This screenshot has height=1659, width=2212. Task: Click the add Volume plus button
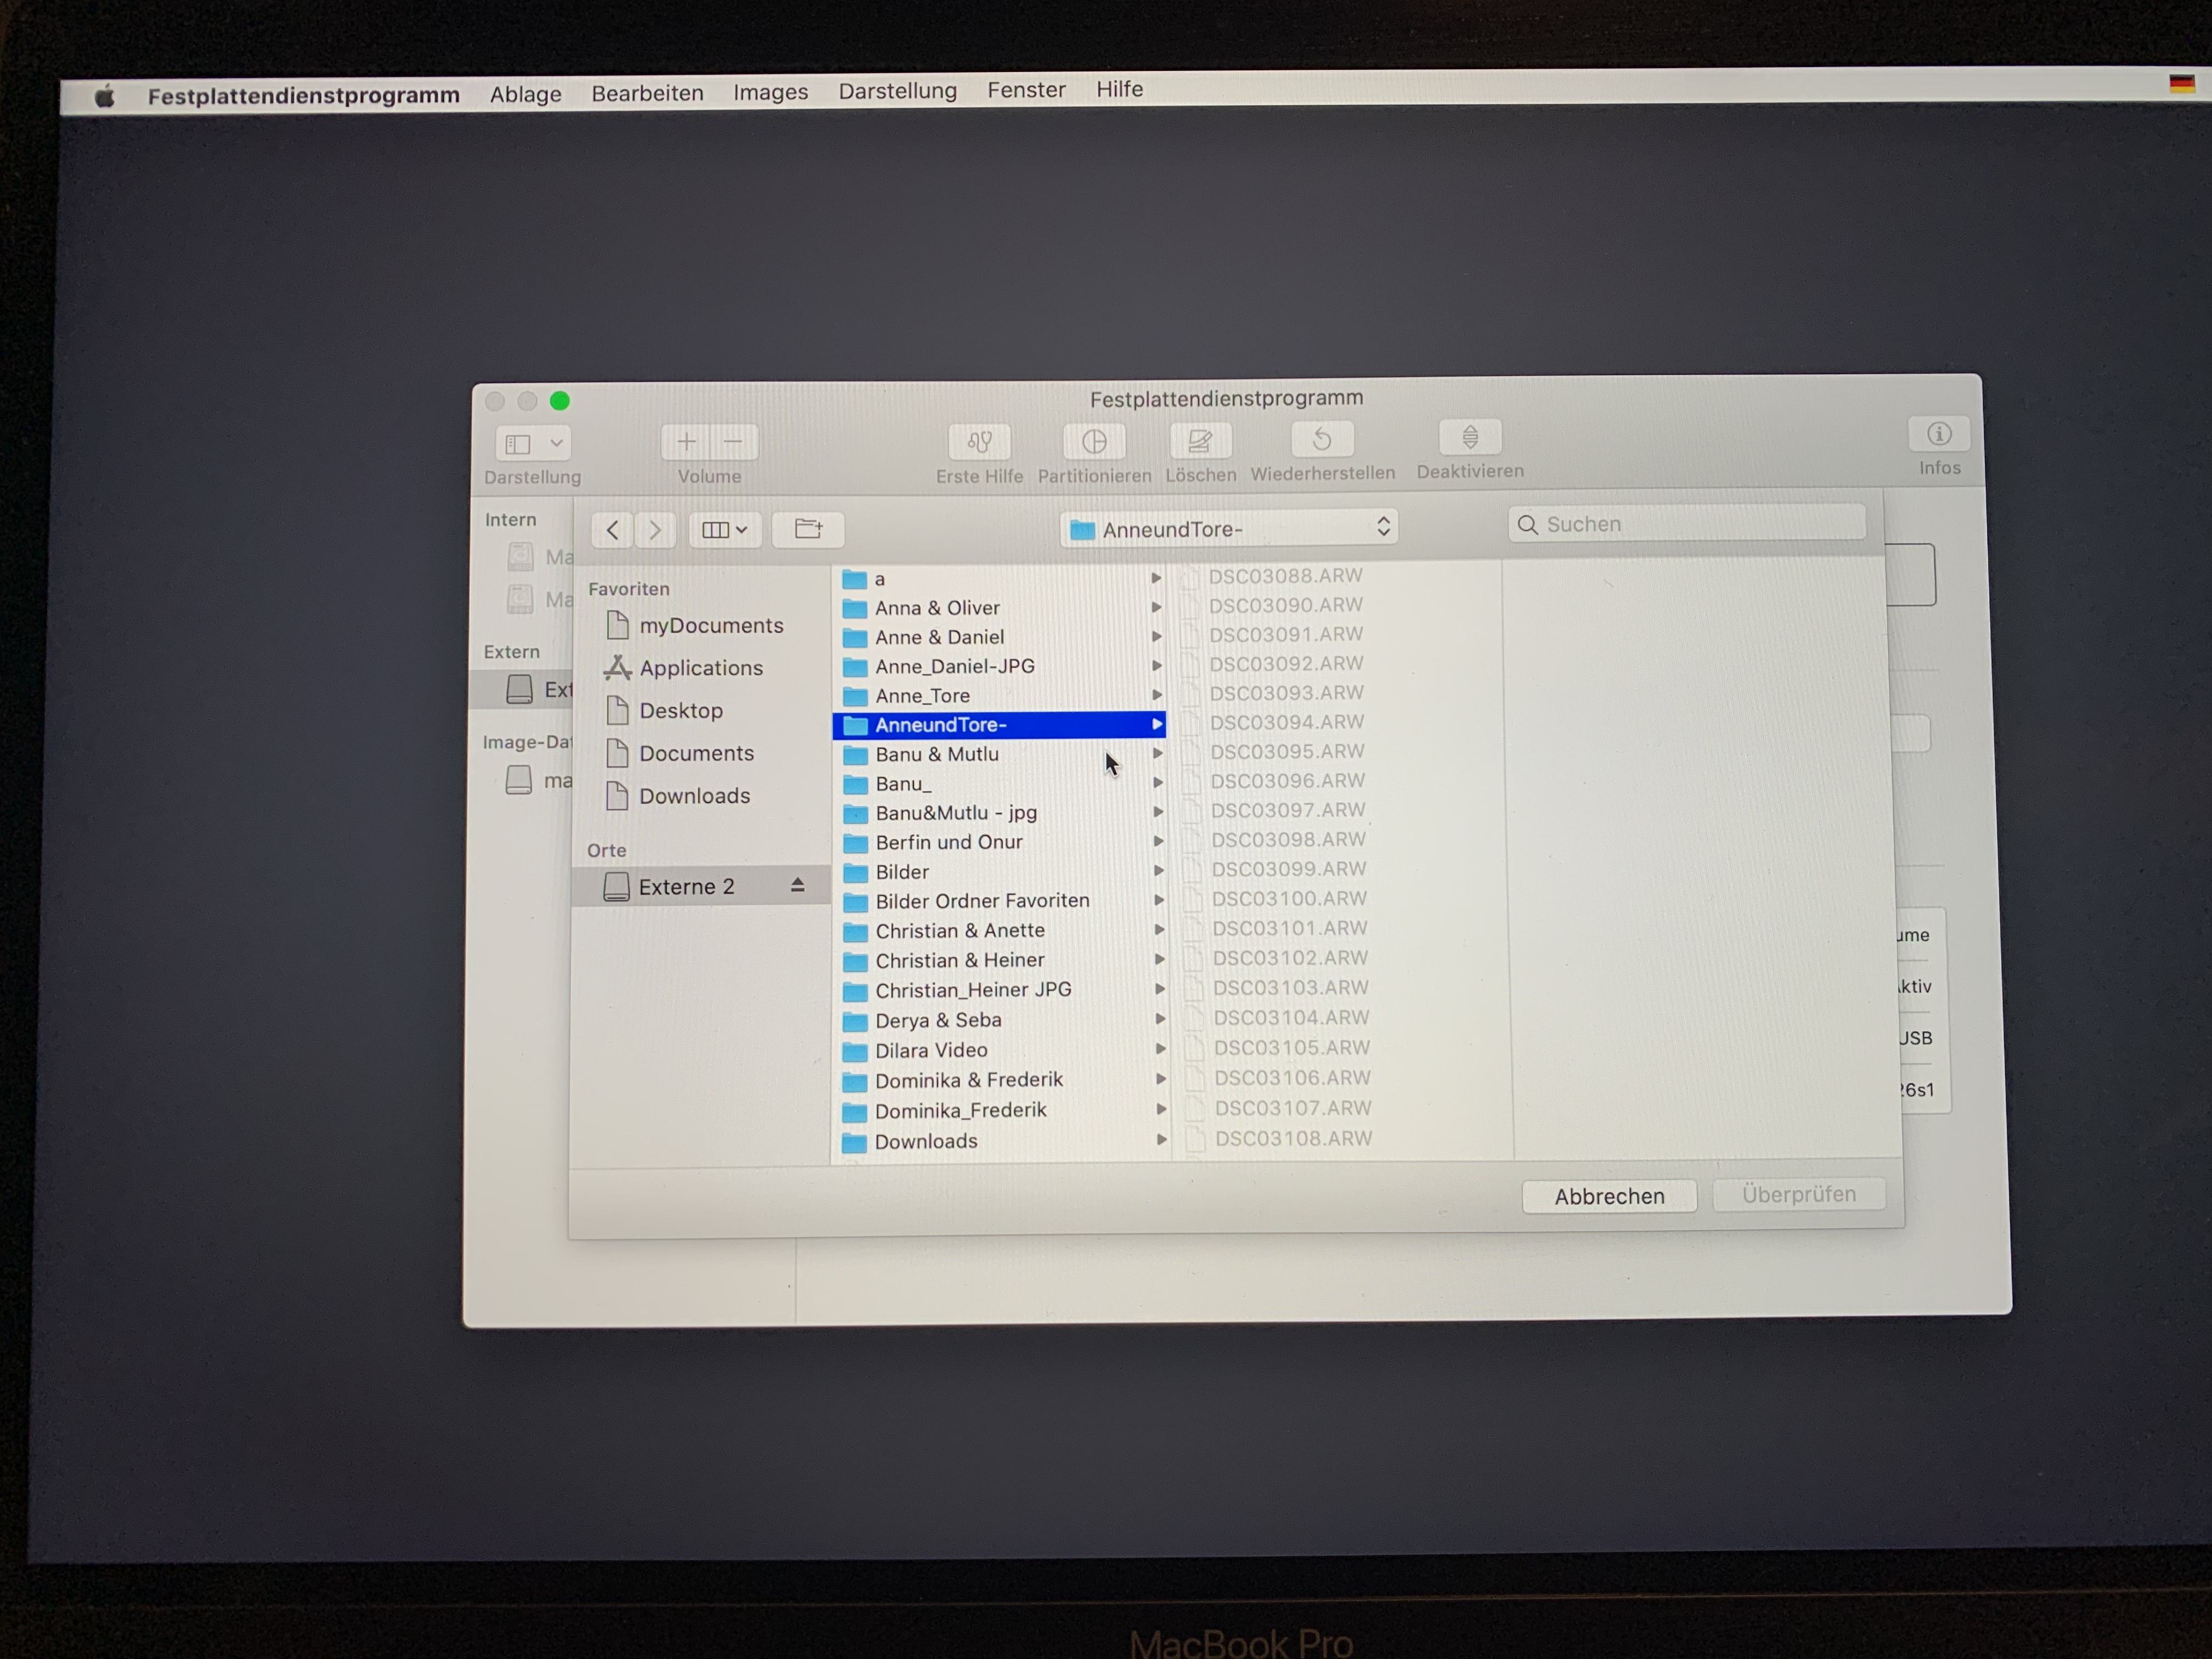[686, 442]
